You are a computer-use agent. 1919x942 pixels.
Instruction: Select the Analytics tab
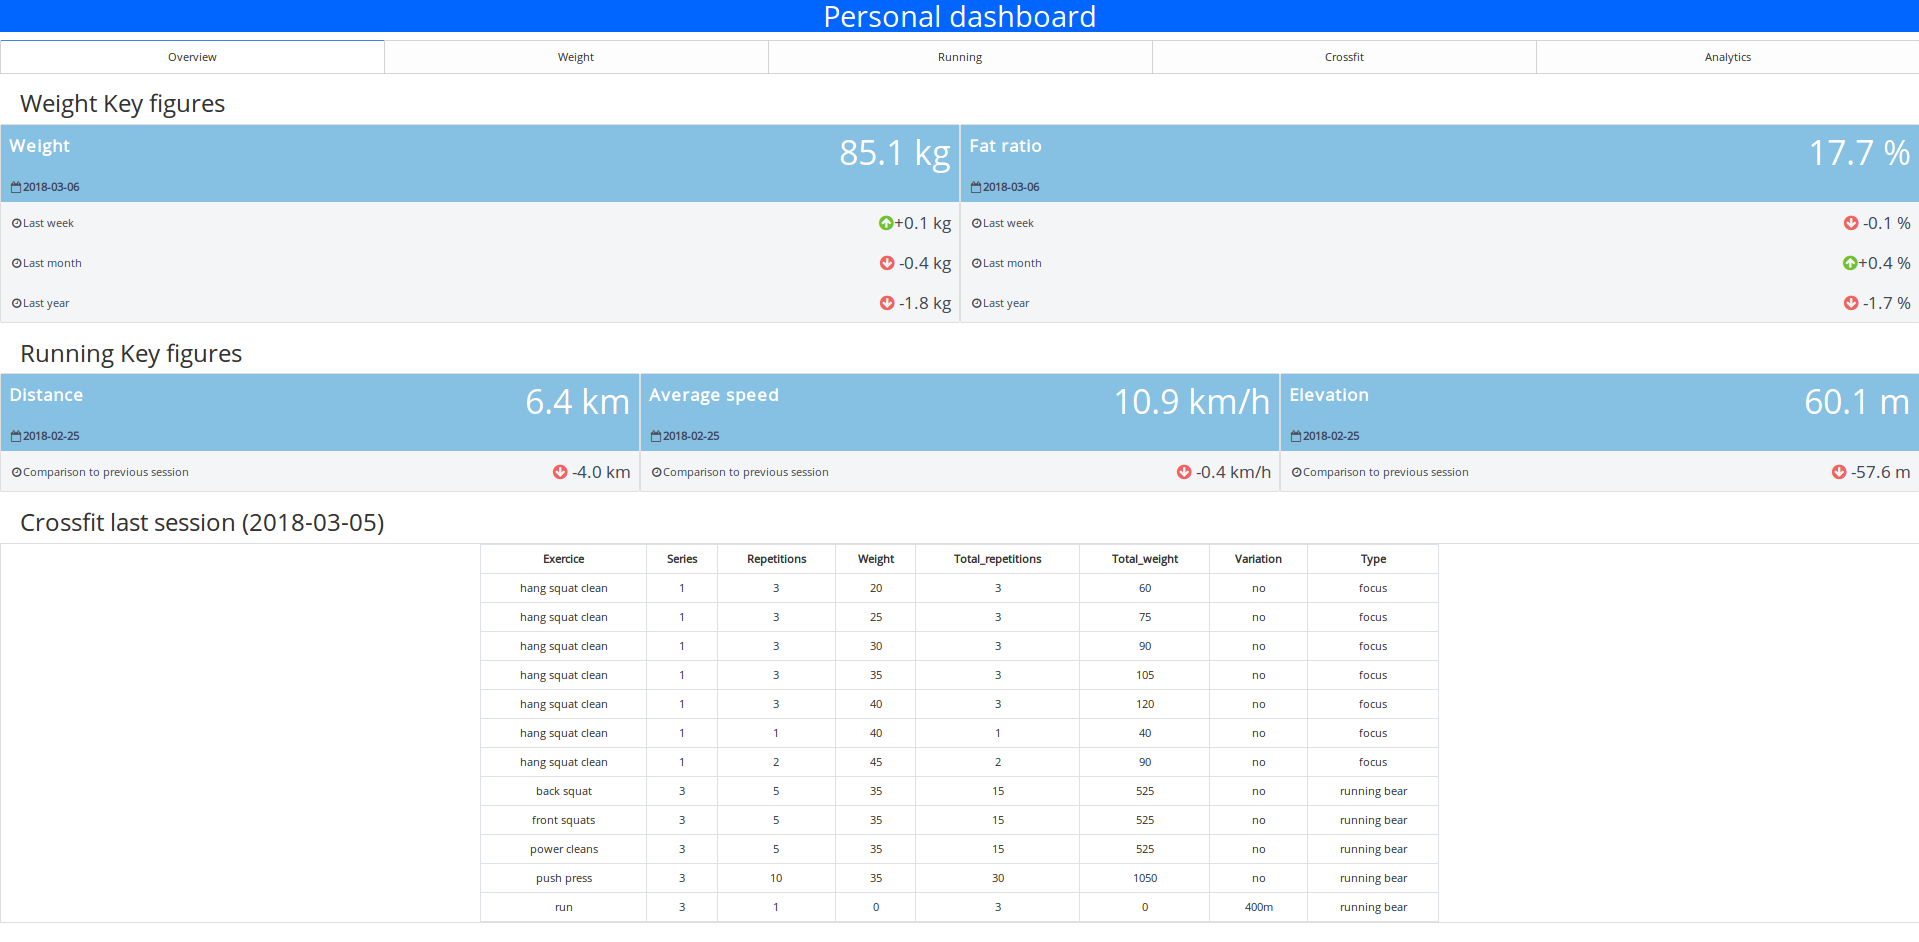[1727, 57]
